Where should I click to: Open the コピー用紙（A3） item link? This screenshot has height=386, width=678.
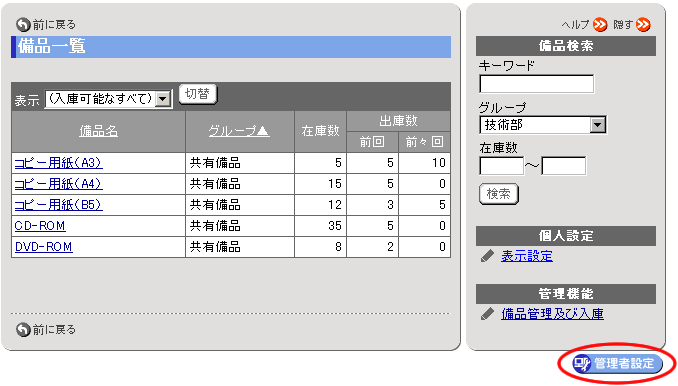(58, 163)
